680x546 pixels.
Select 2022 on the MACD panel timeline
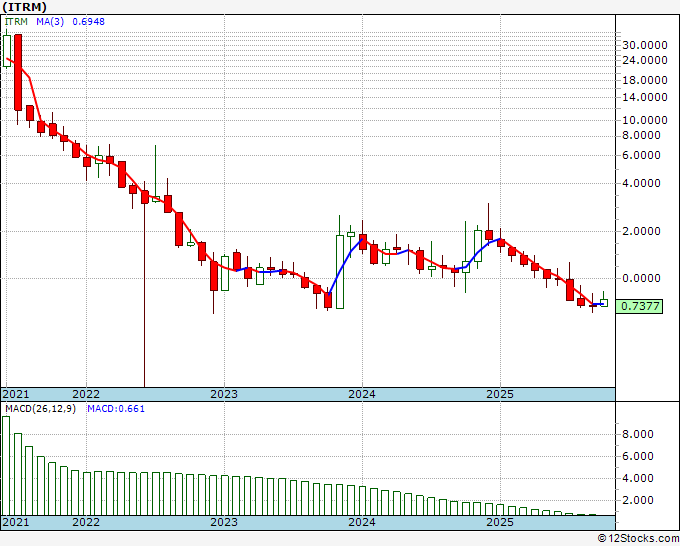[86, 522]
